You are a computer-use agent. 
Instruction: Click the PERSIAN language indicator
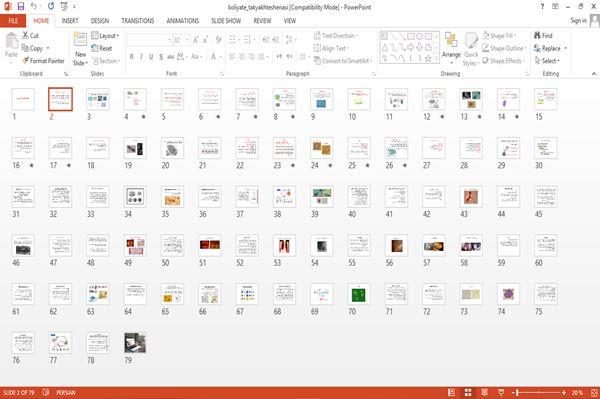[66, 392]
